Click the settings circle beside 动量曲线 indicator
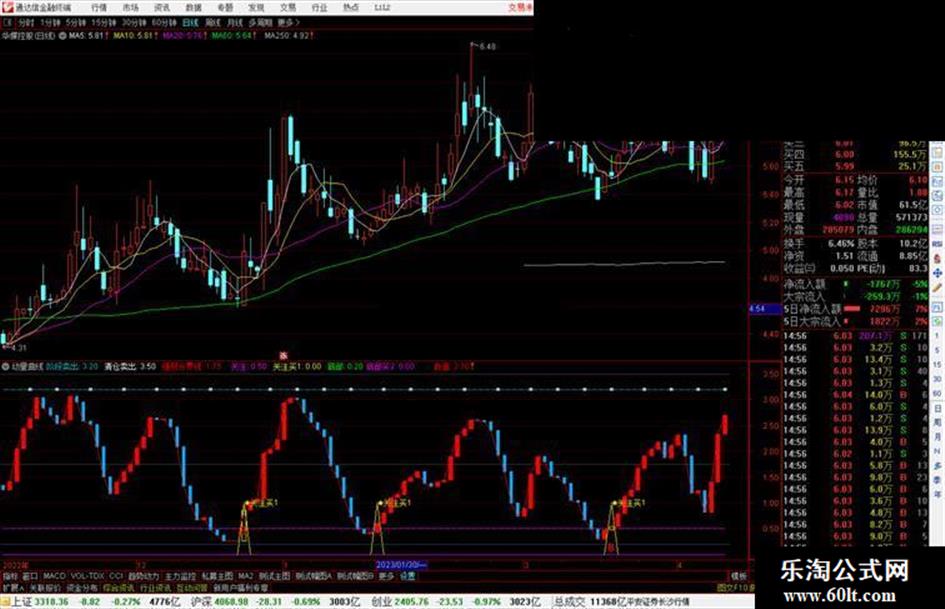 5,366
